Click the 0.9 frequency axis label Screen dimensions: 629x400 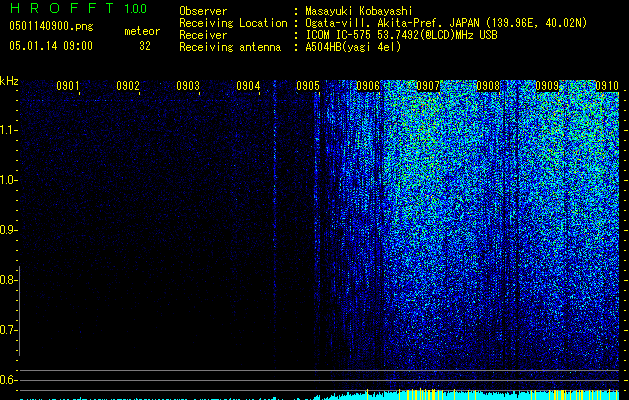point(8,230)
